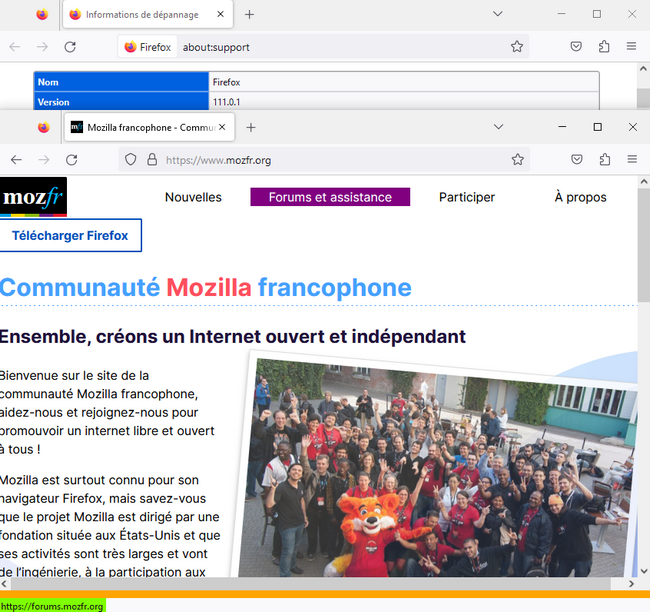650x612 pixels.
Task: Close the Mozilla francophone tab
Action: pyautogui.click(x=222, y=127)
